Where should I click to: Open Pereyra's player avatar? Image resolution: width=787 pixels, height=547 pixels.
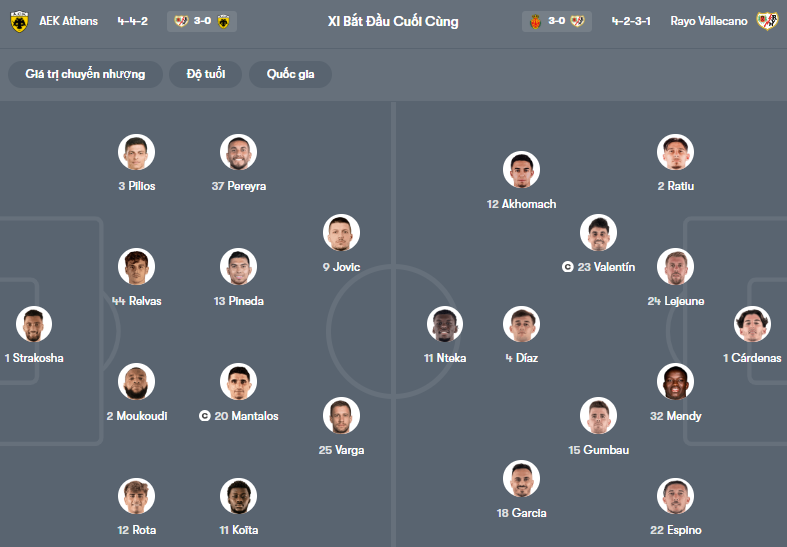tap(239, 152)
